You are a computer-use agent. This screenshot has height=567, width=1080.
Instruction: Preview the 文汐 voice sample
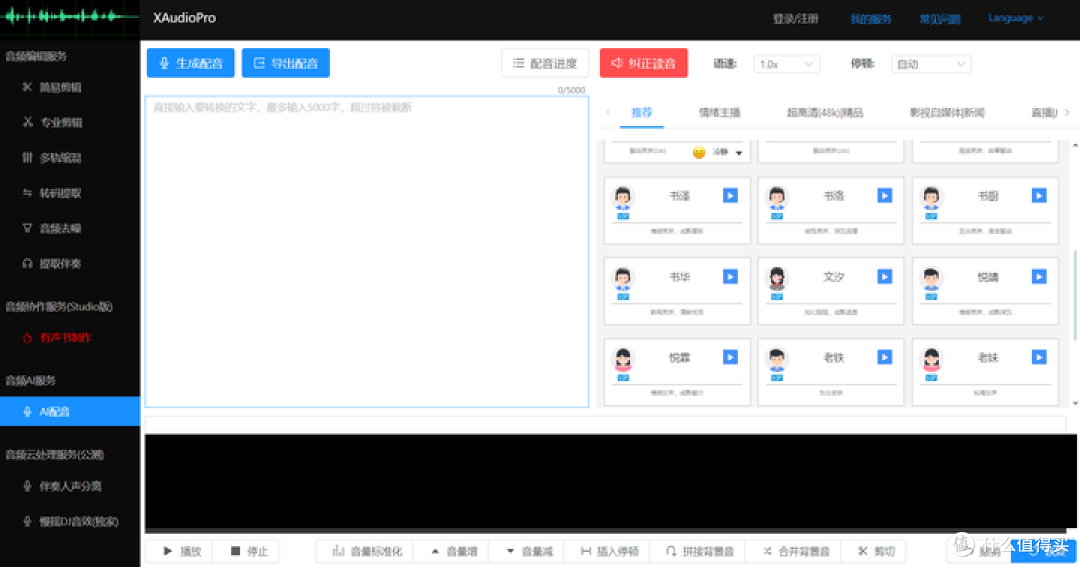[884, 276]
